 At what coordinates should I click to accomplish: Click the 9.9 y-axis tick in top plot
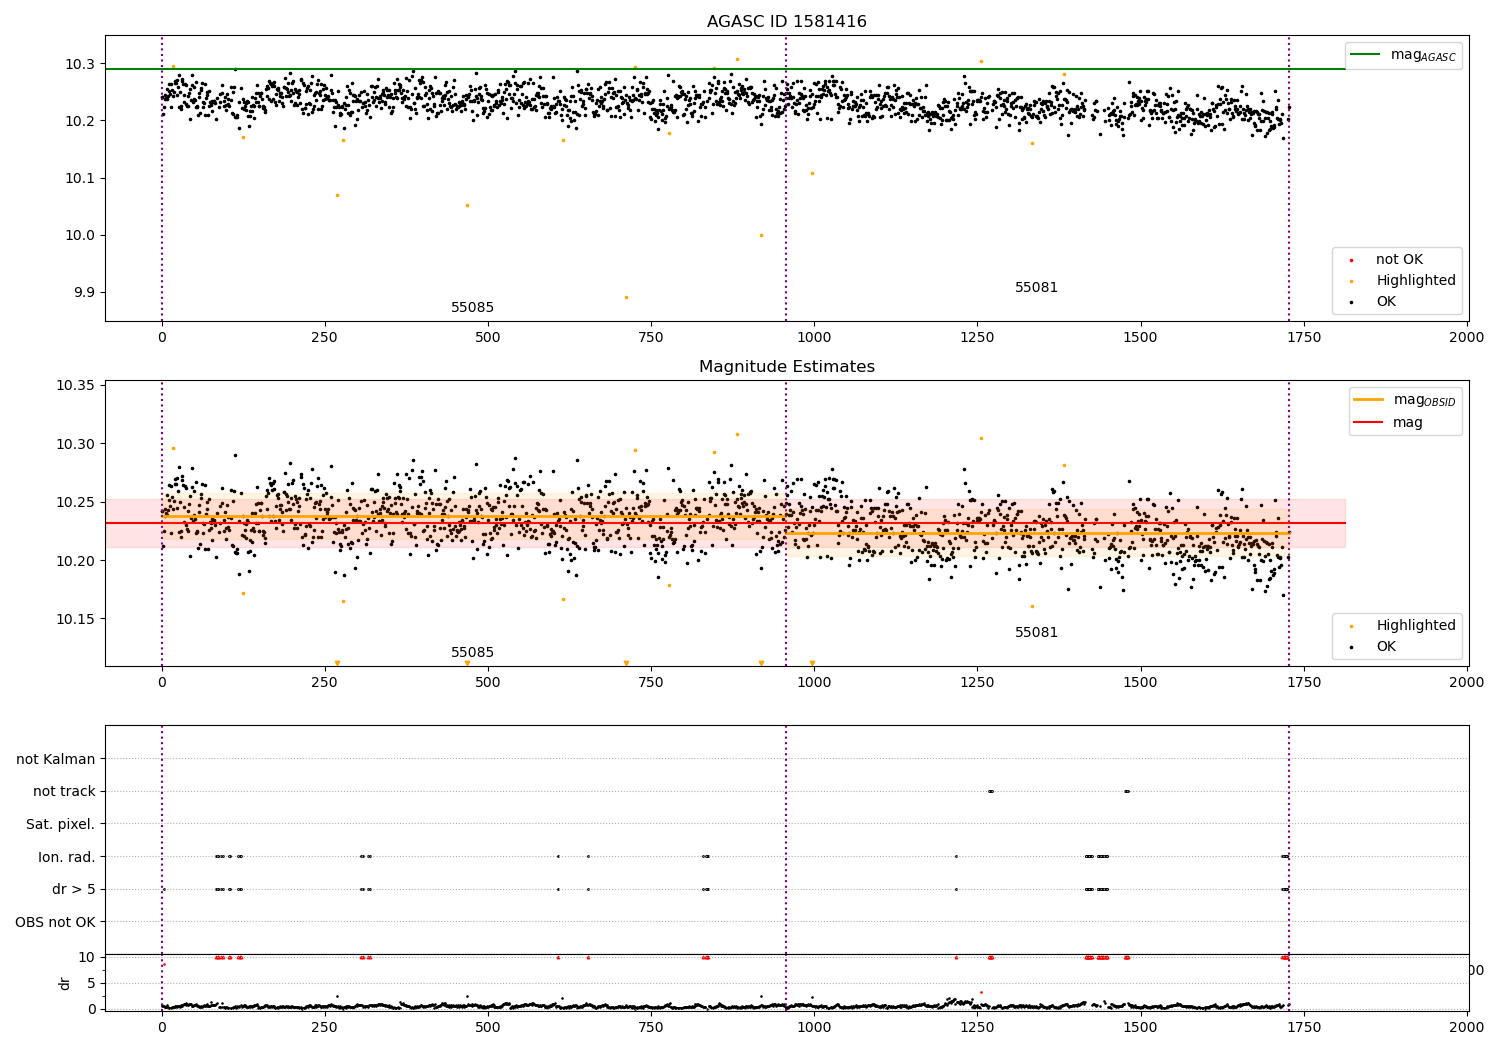point(84,293)
